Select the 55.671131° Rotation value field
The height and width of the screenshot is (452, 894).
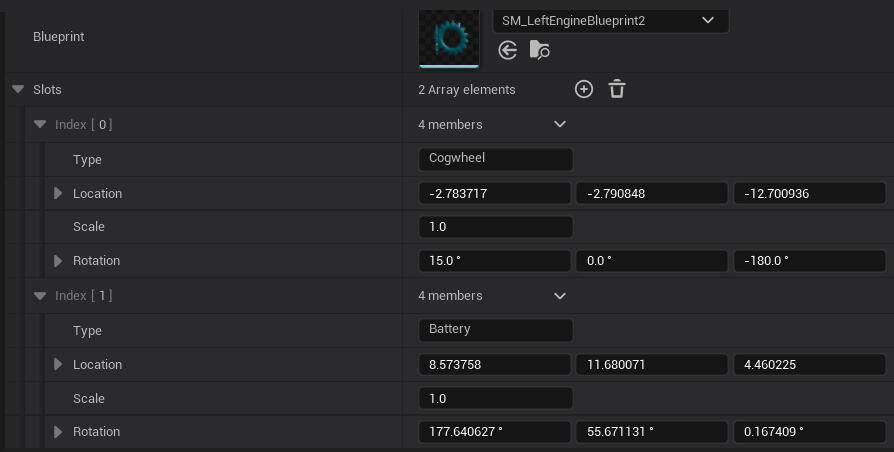[x=651, y=432]
